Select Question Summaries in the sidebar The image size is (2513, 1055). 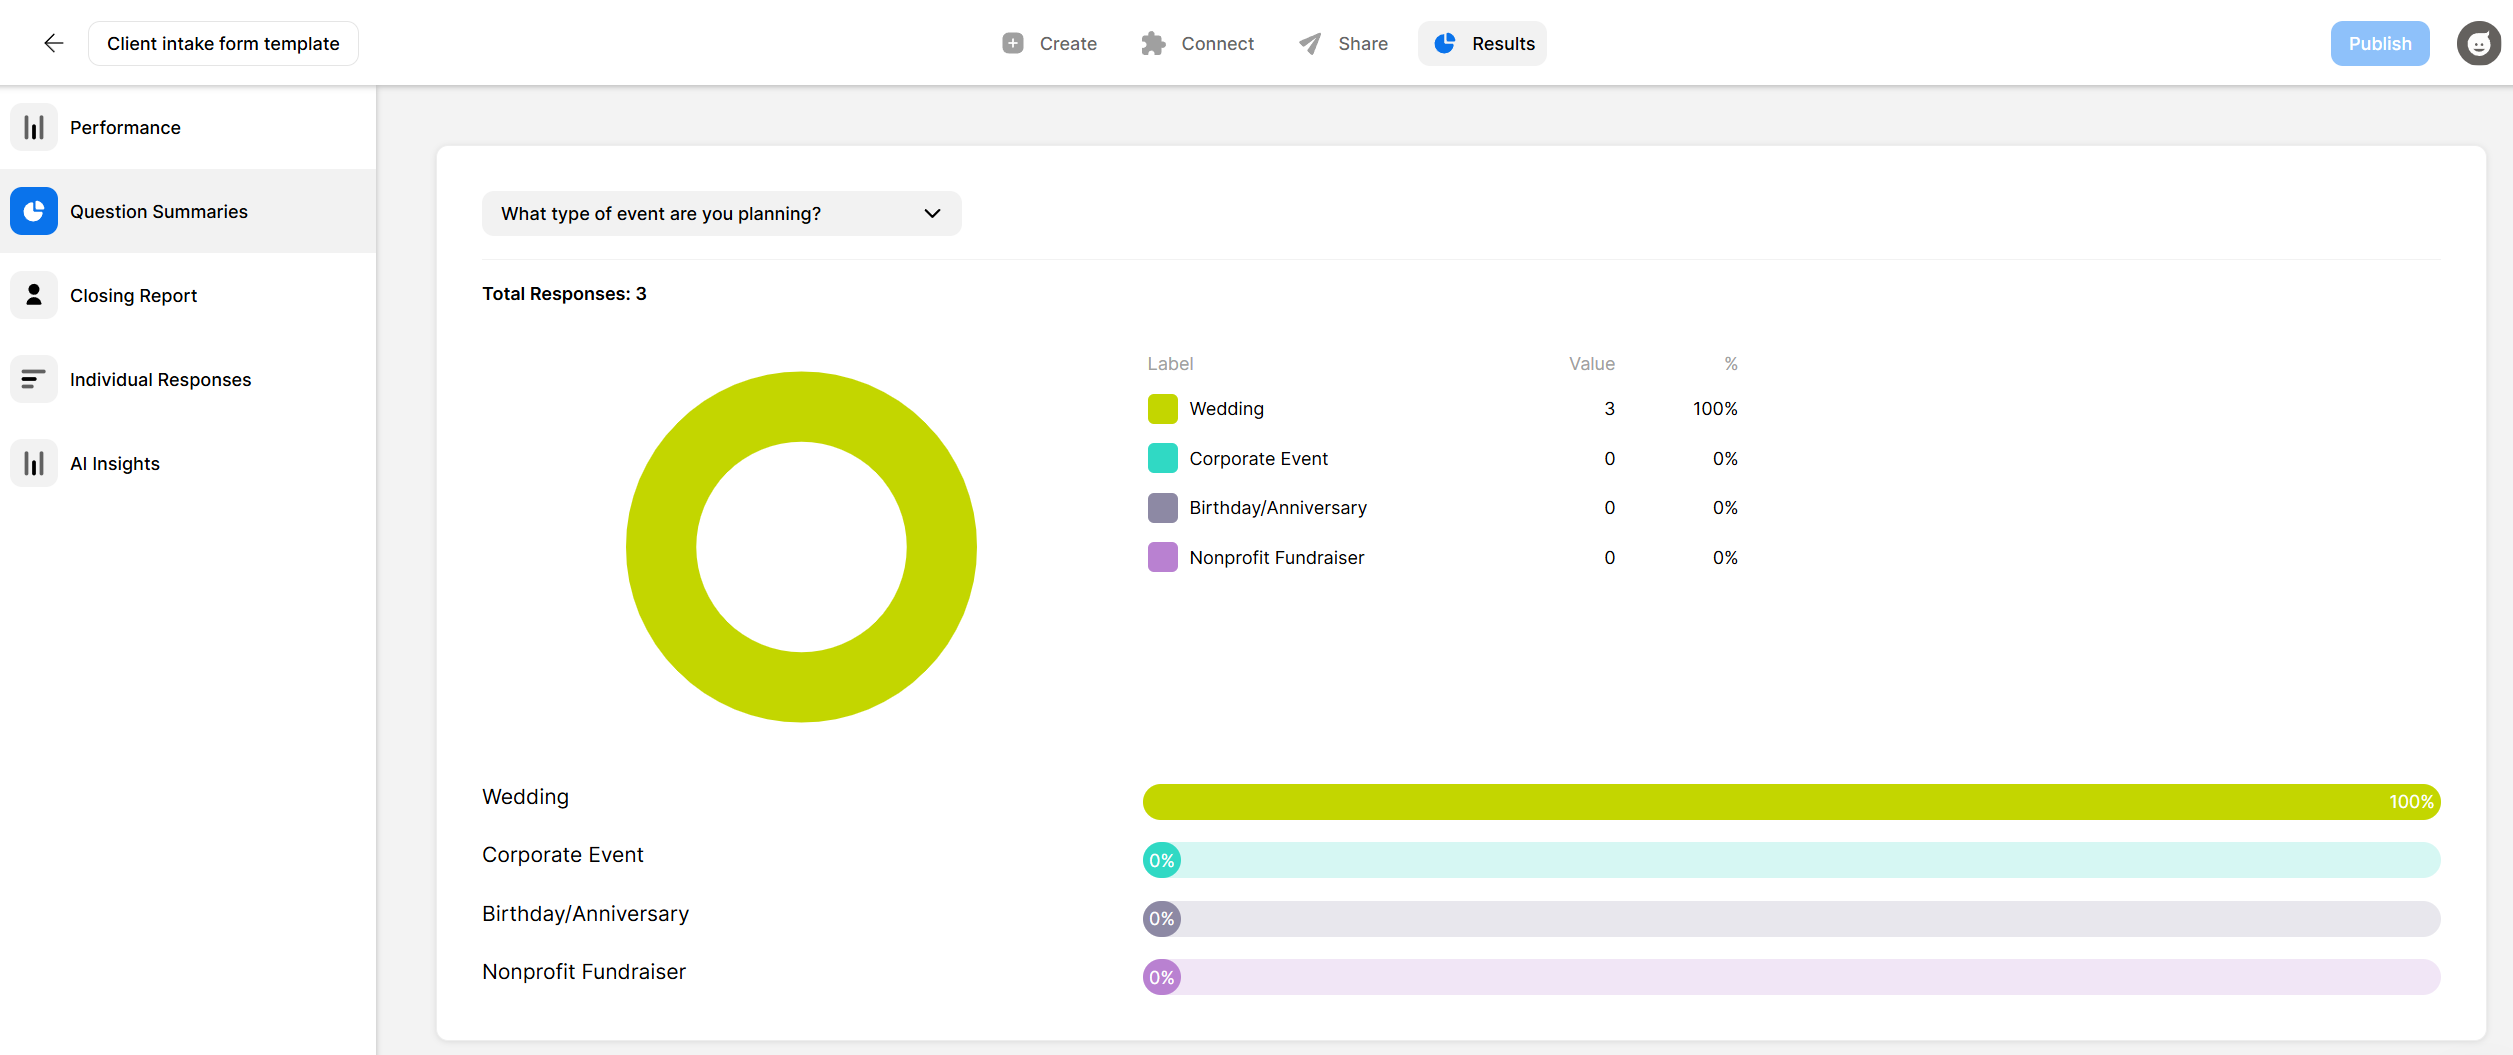click(158, 211)
